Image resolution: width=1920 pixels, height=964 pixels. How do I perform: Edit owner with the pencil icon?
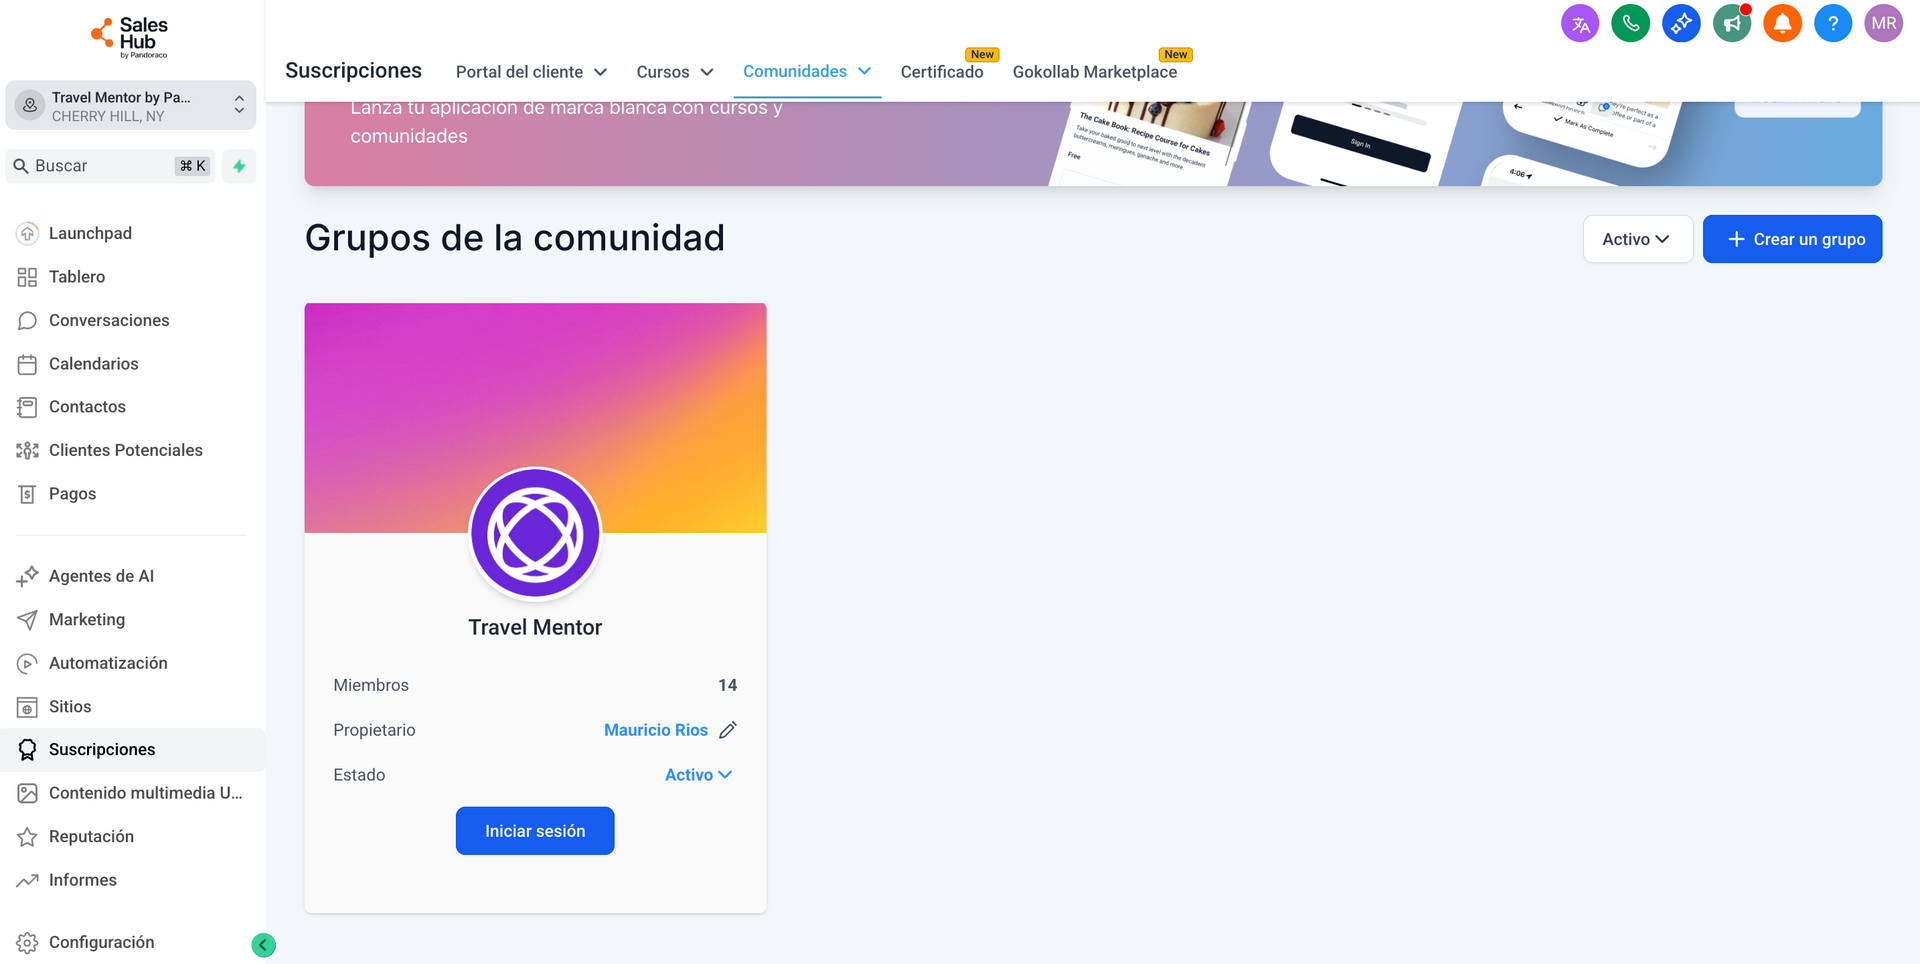click(x=728, y=730)
